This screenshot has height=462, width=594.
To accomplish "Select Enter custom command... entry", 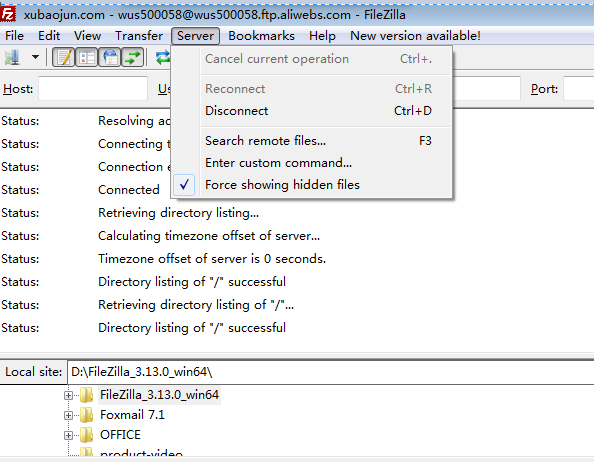I will (x=311, y=163).
